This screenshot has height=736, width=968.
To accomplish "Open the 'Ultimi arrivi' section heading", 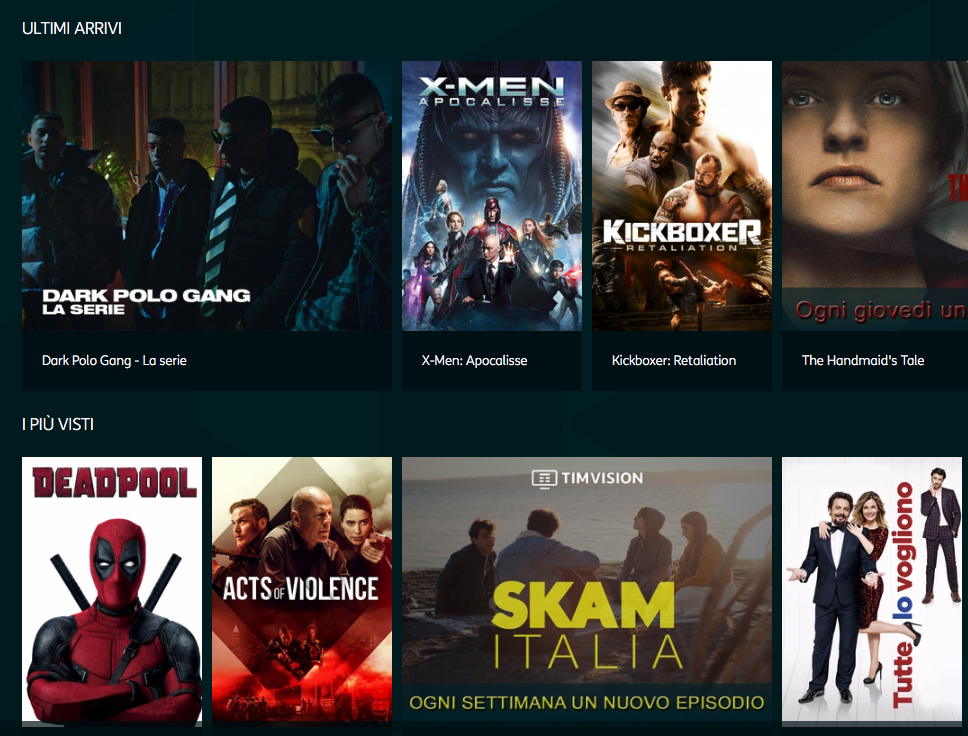I will pyautogui.click(x=72, y=28).
